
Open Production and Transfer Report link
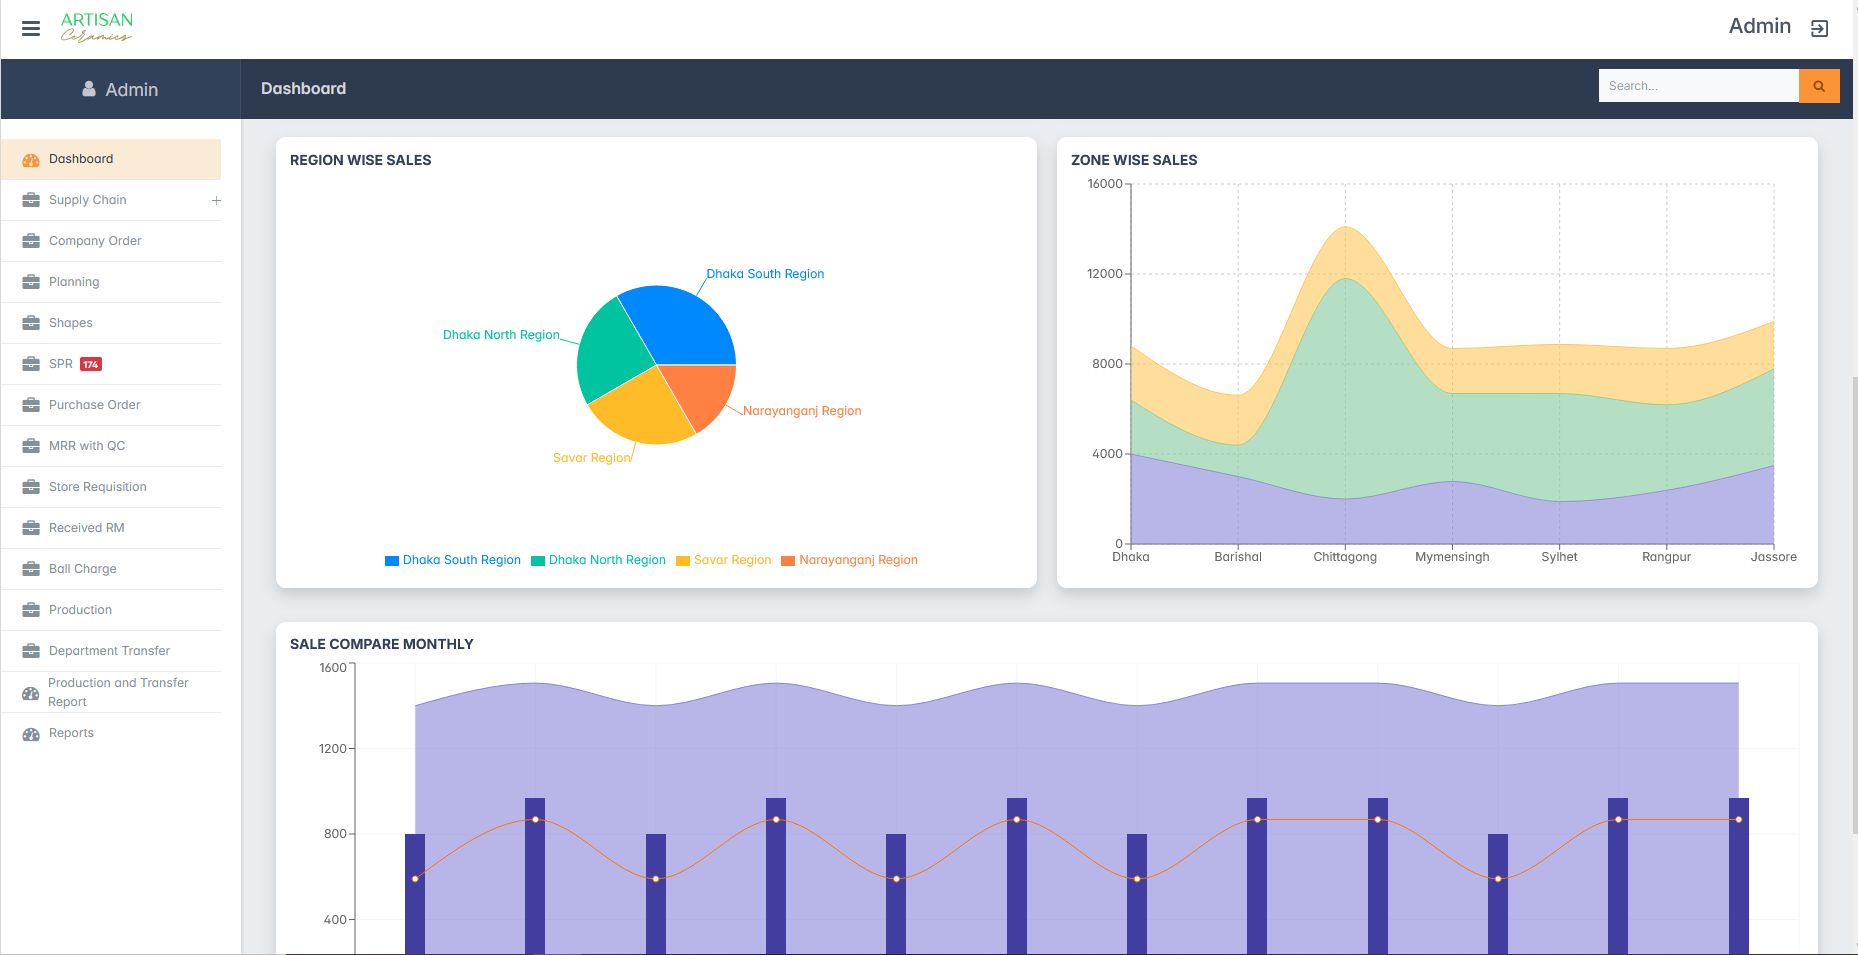point(117,692)
